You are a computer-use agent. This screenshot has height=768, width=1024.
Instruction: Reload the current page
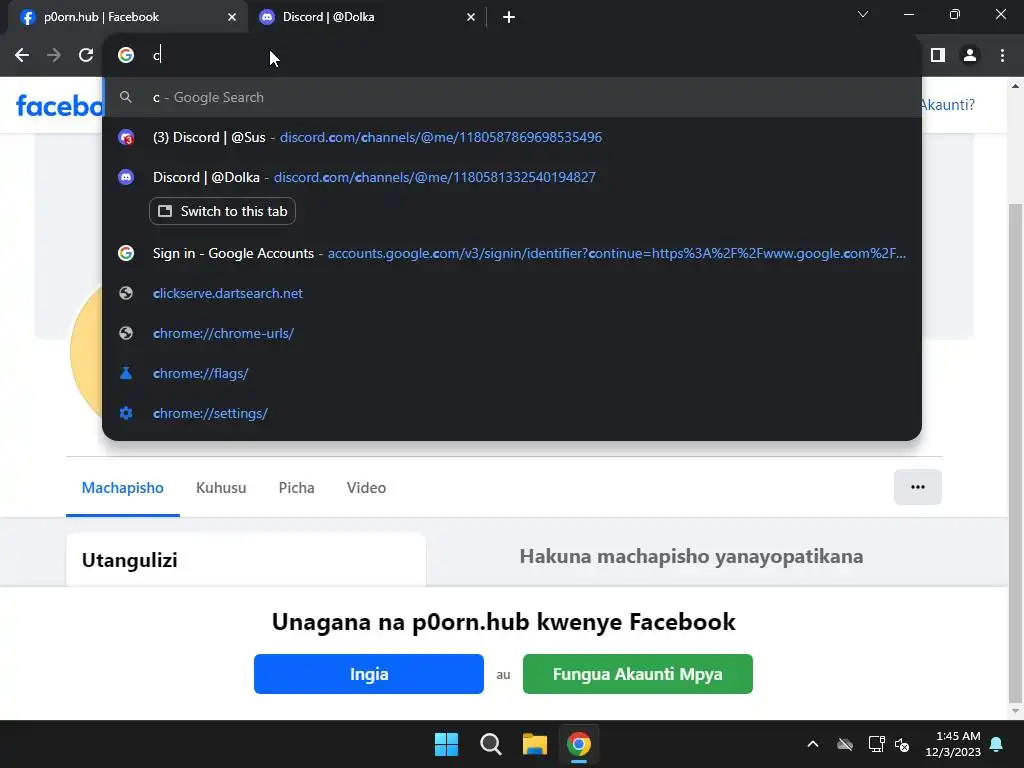pyautogui.click(x=86, y=56)
